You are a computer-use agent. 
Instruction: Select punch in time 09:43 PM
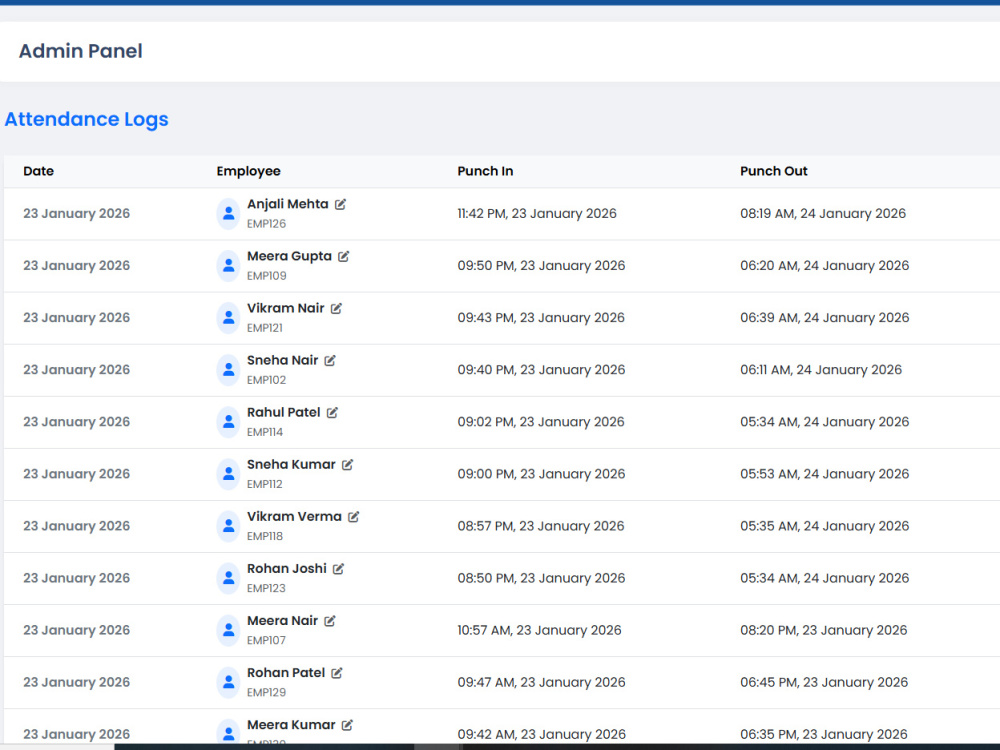click(541, 318)
